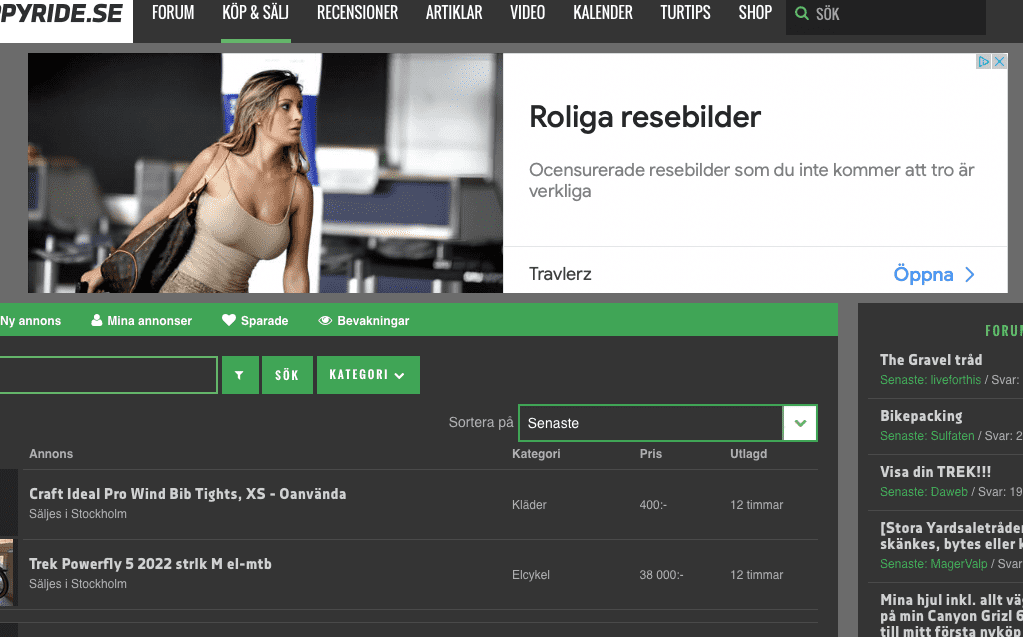This screenshot has height=637, width=1023.
Task: Click the Ny annons link
Action: [x=30, y=320]
